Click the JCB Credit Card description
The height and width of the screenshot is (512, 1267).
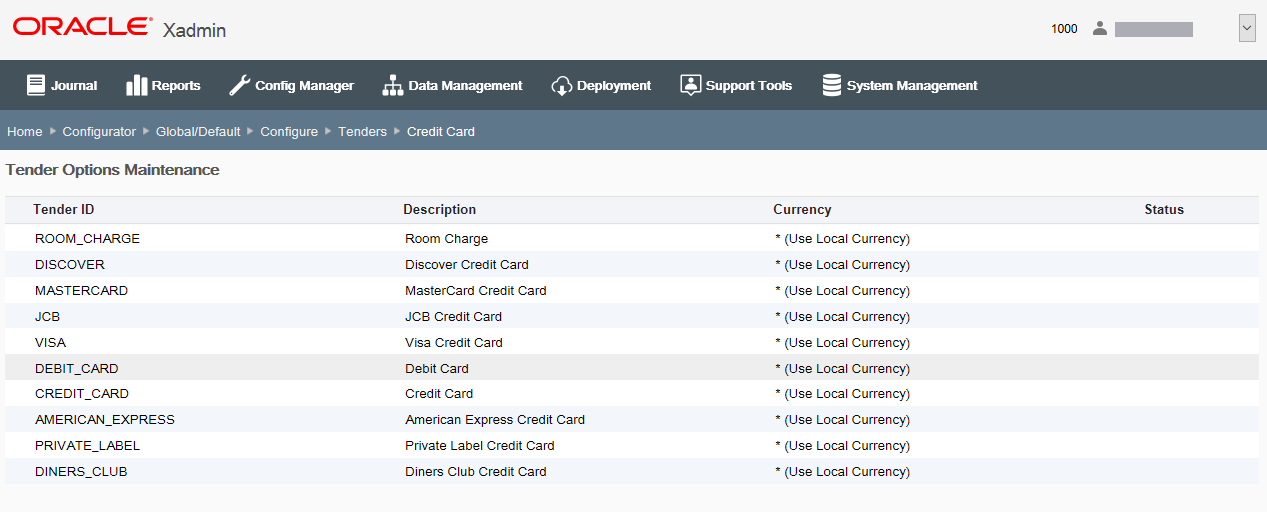coord(454,316)
